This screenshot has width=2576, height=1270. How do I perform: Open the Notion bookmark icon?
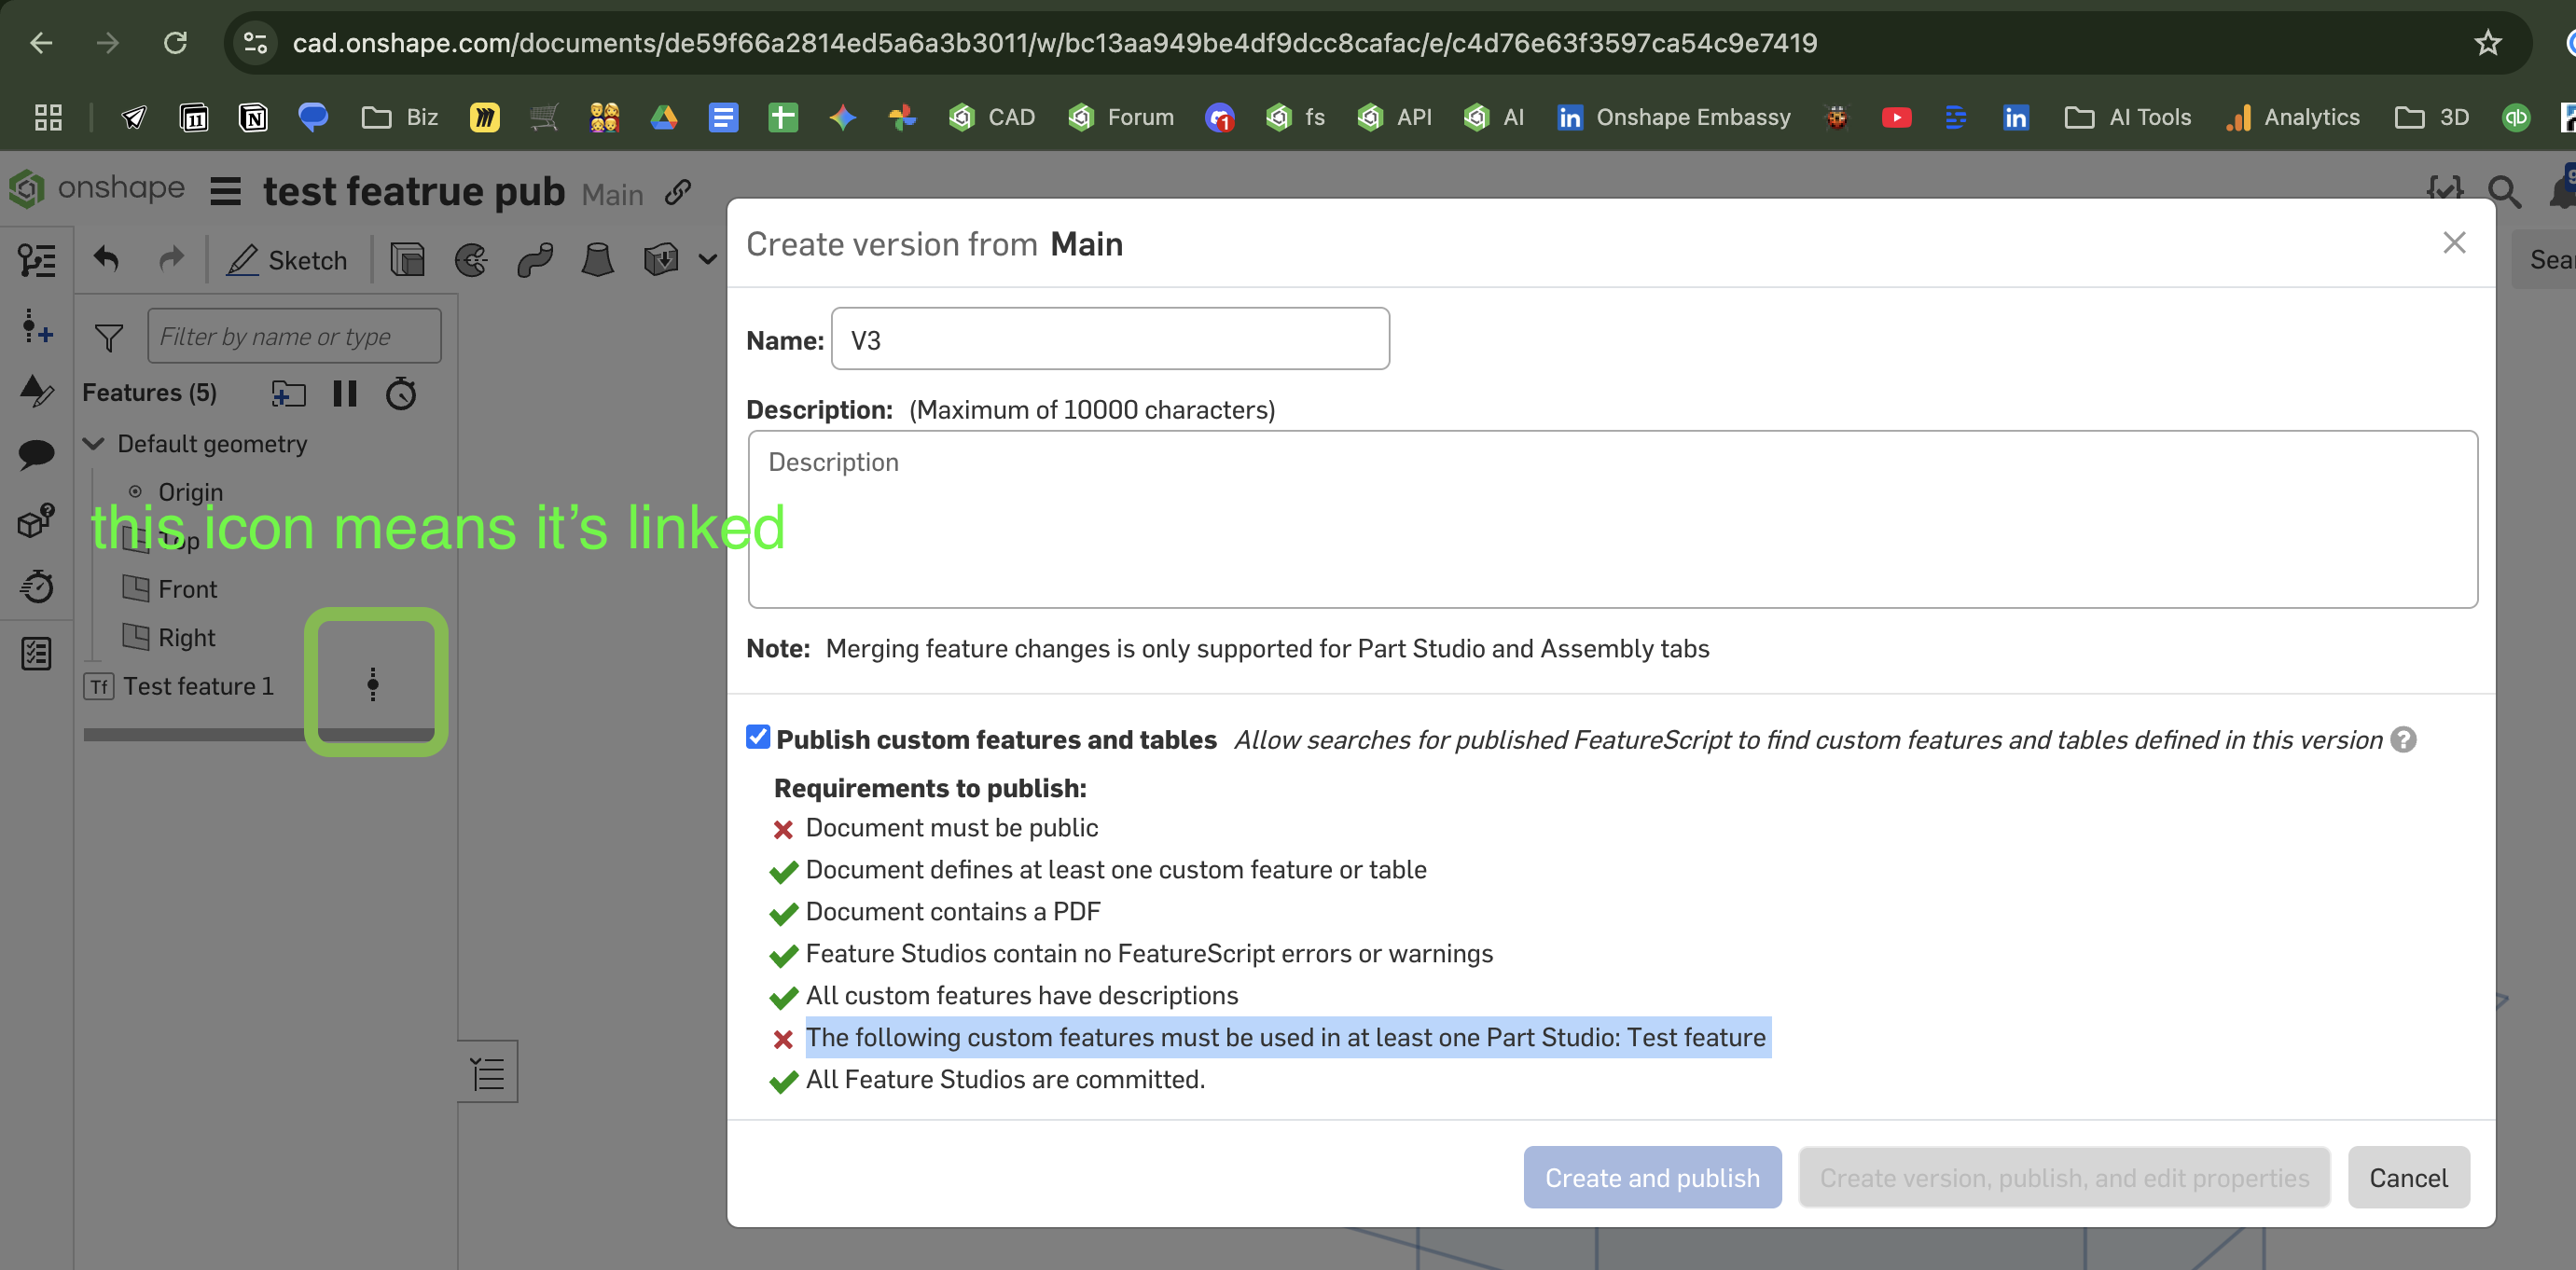pos(253,117)
